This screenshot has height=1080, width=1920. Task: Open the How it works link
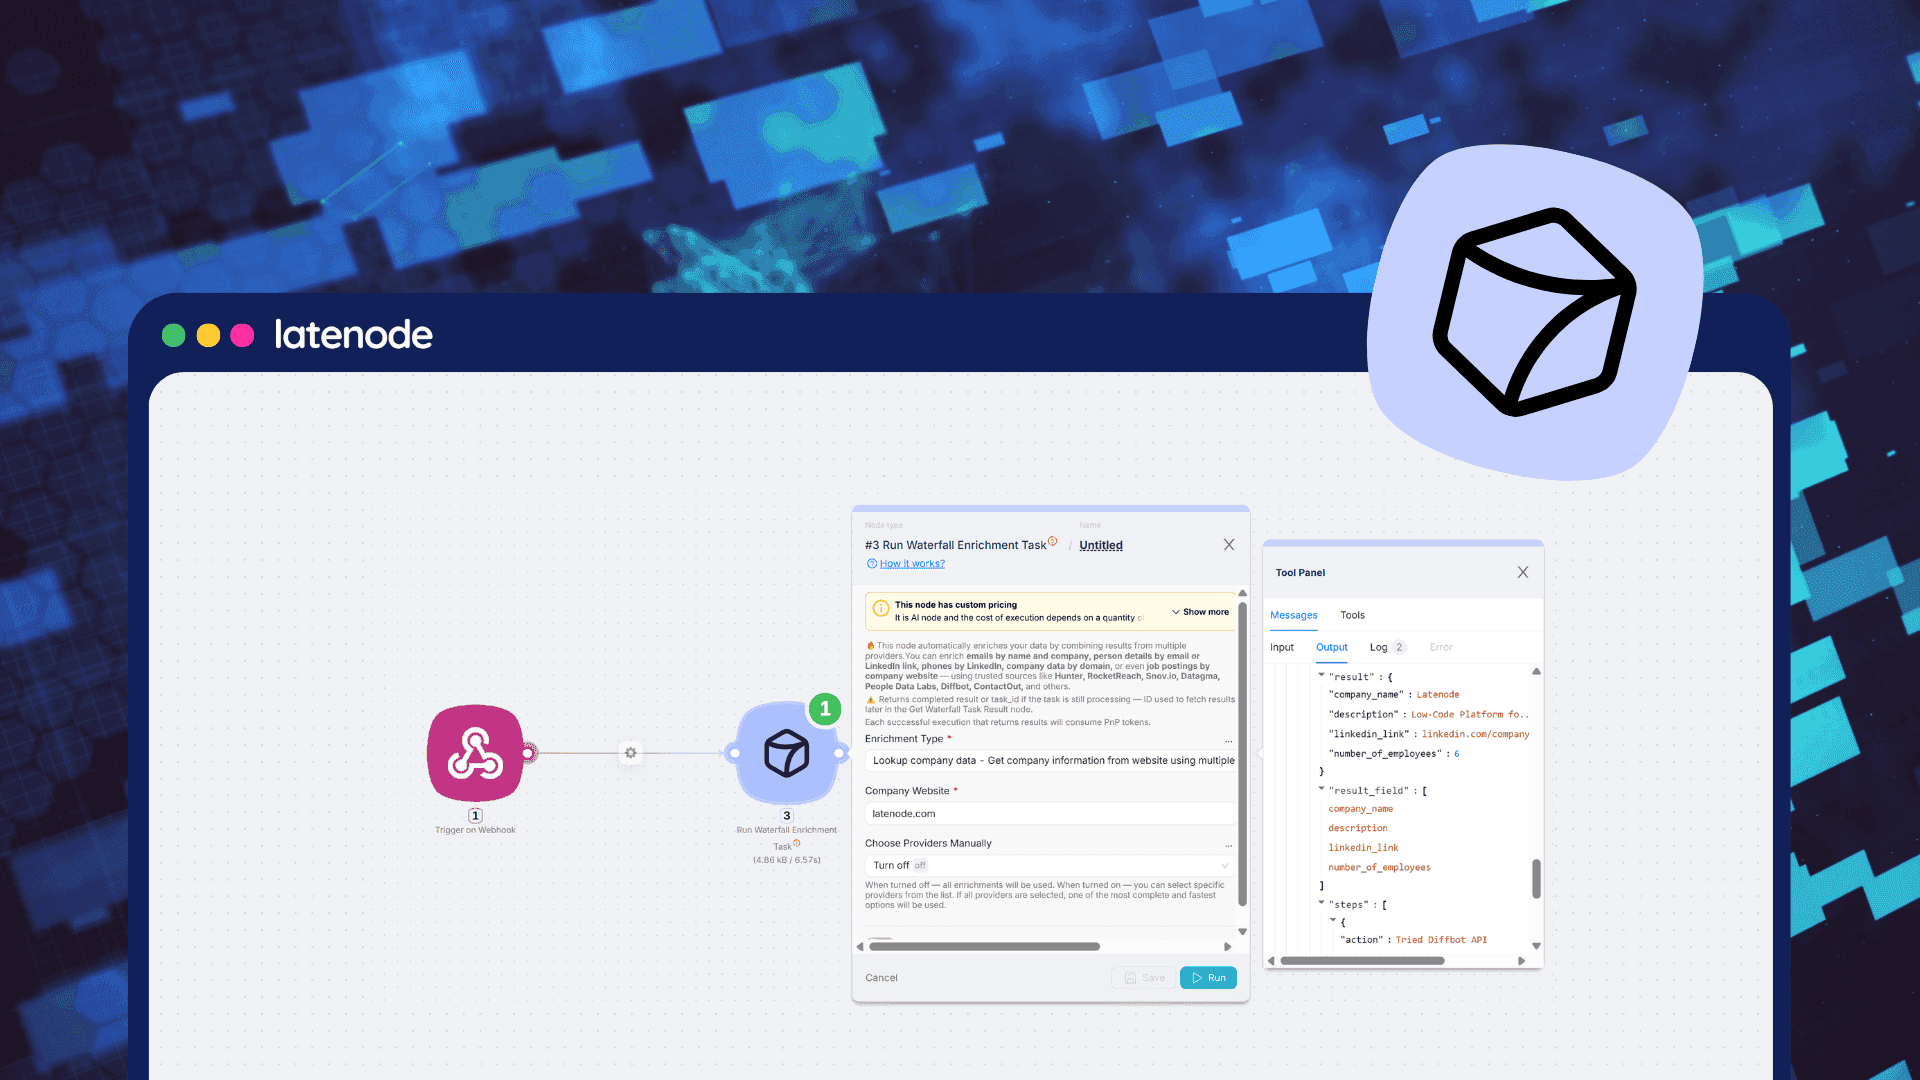click(910, 563)
